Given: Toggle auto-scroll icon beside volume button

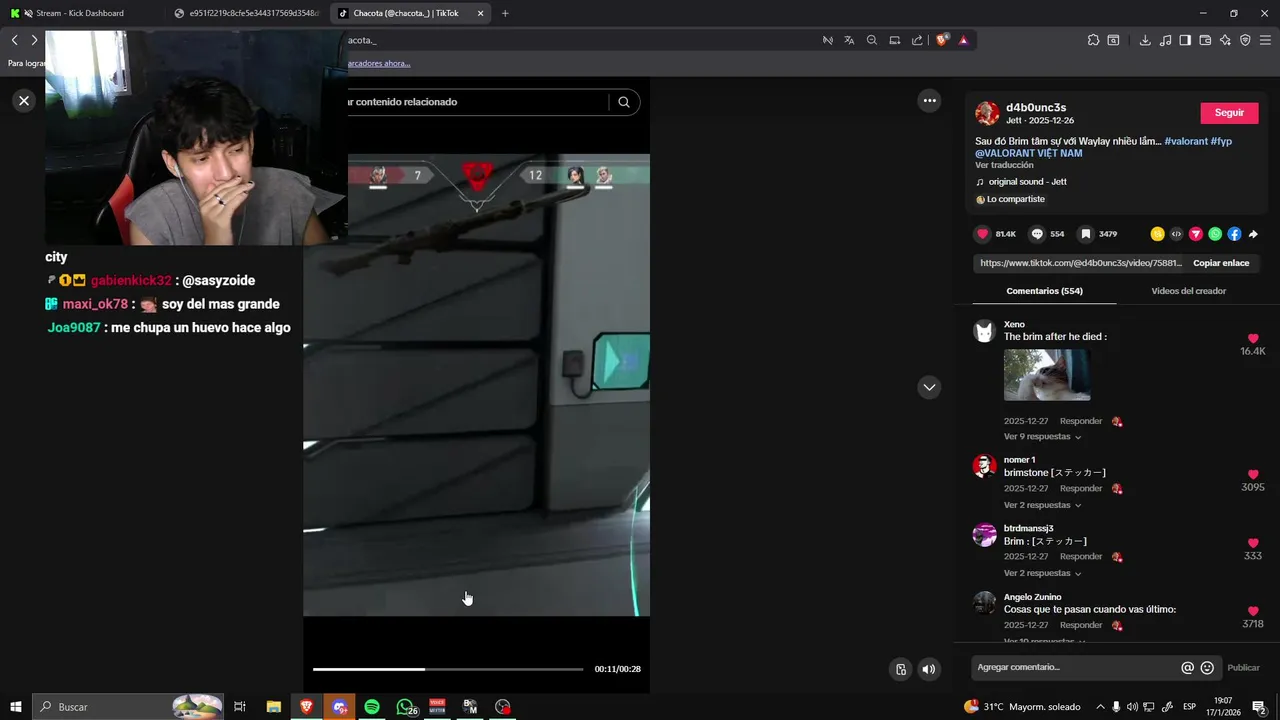Looking at the screenshot, I should click(x=901, y=669).
